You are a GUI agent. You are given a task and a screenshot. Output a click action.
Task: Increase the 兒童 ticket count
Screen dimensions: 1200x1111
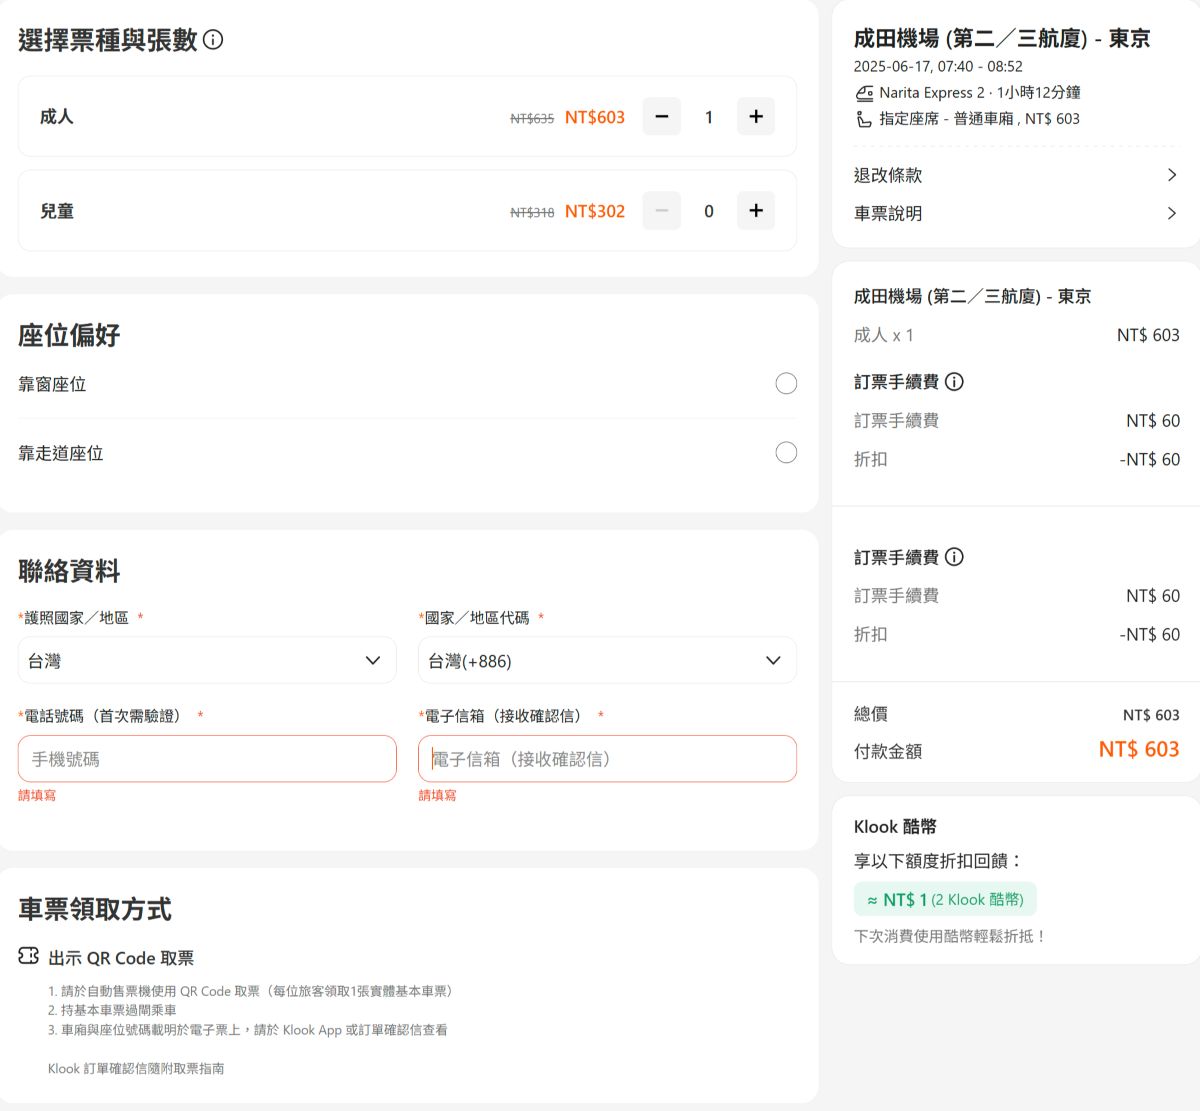pos(756,211)
